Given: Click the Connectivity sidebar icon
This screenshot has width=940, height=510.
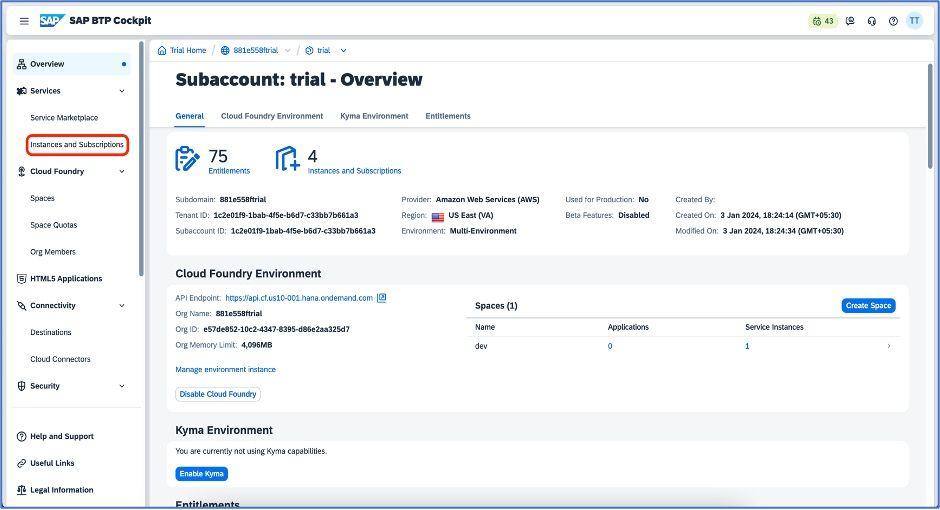Looking at the screenshot, I should [22, 306].
